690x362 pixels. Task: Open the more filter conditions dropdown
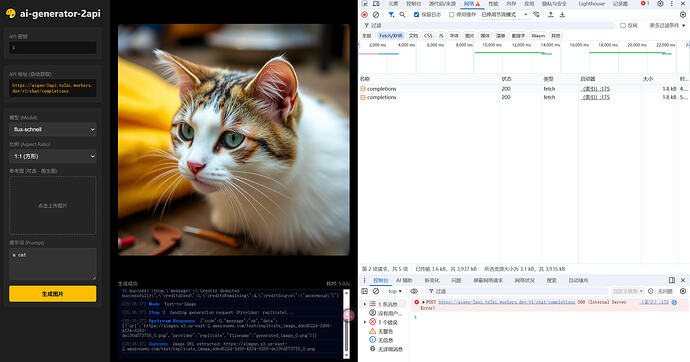[668, 26]
